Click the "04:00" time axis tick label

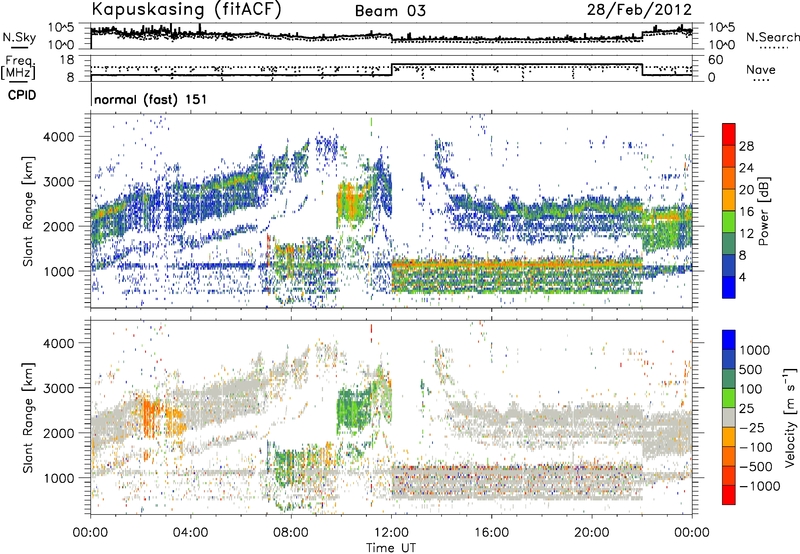click(190, 532)
